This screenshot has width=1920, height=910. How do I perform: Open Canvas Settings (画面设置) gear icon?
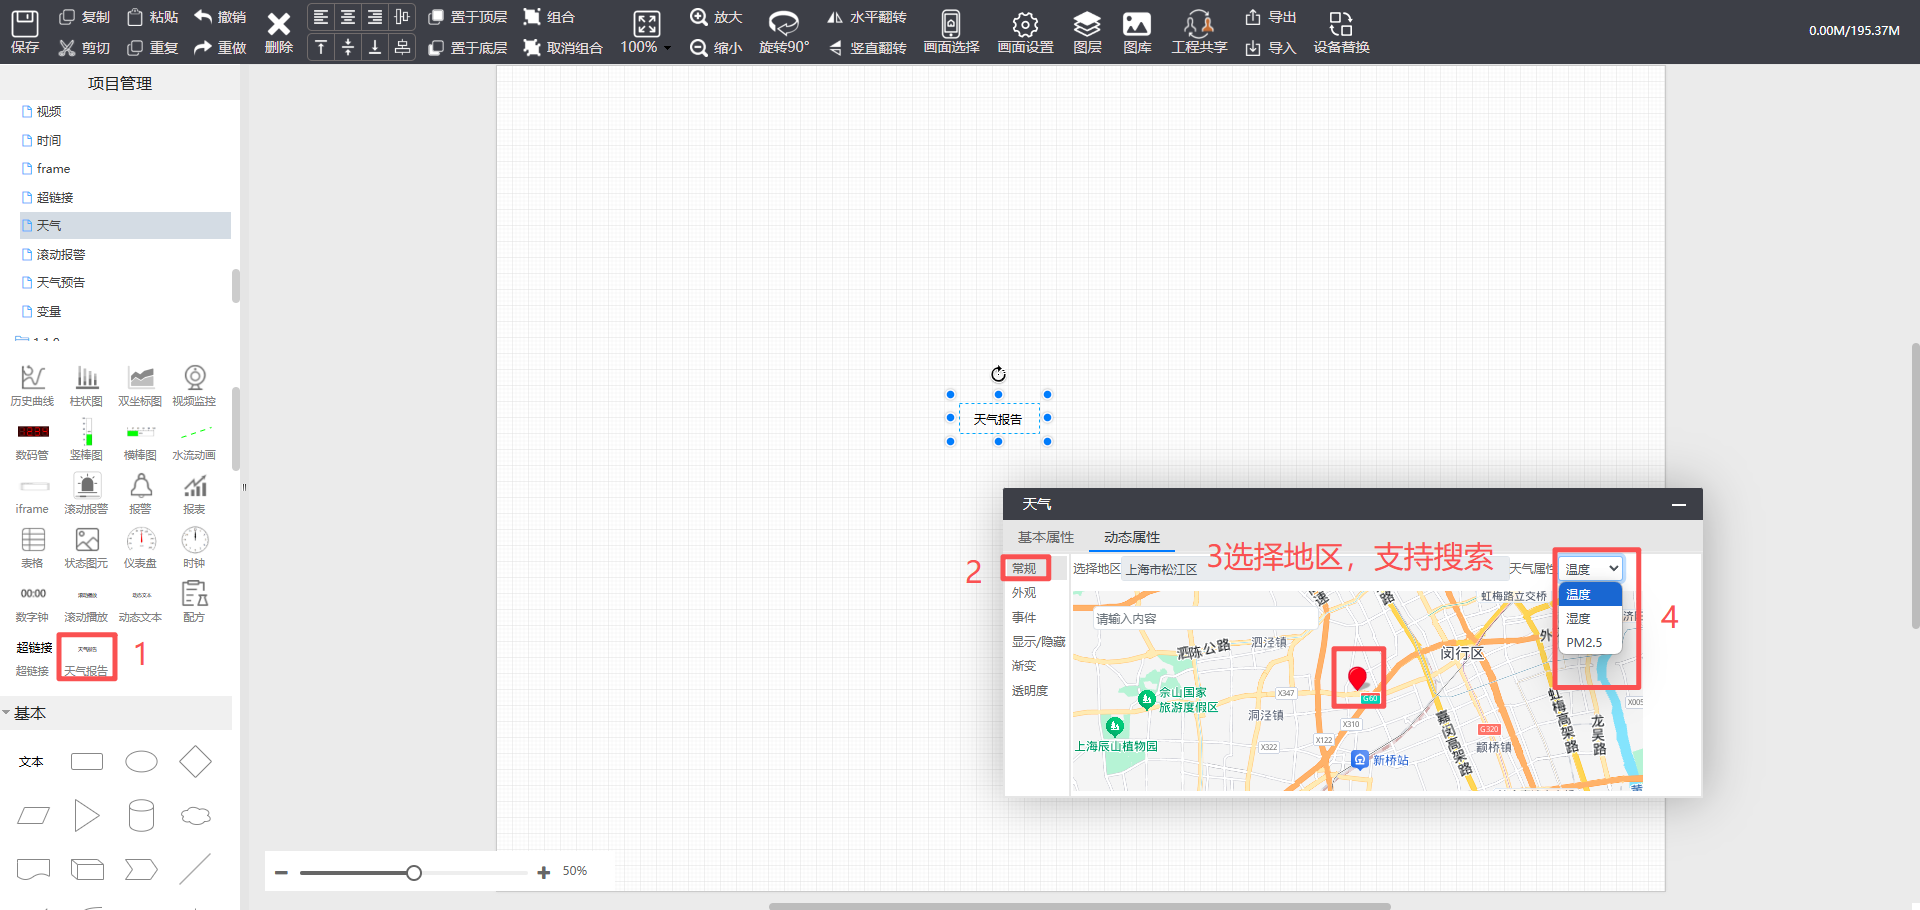(1025, 24)
